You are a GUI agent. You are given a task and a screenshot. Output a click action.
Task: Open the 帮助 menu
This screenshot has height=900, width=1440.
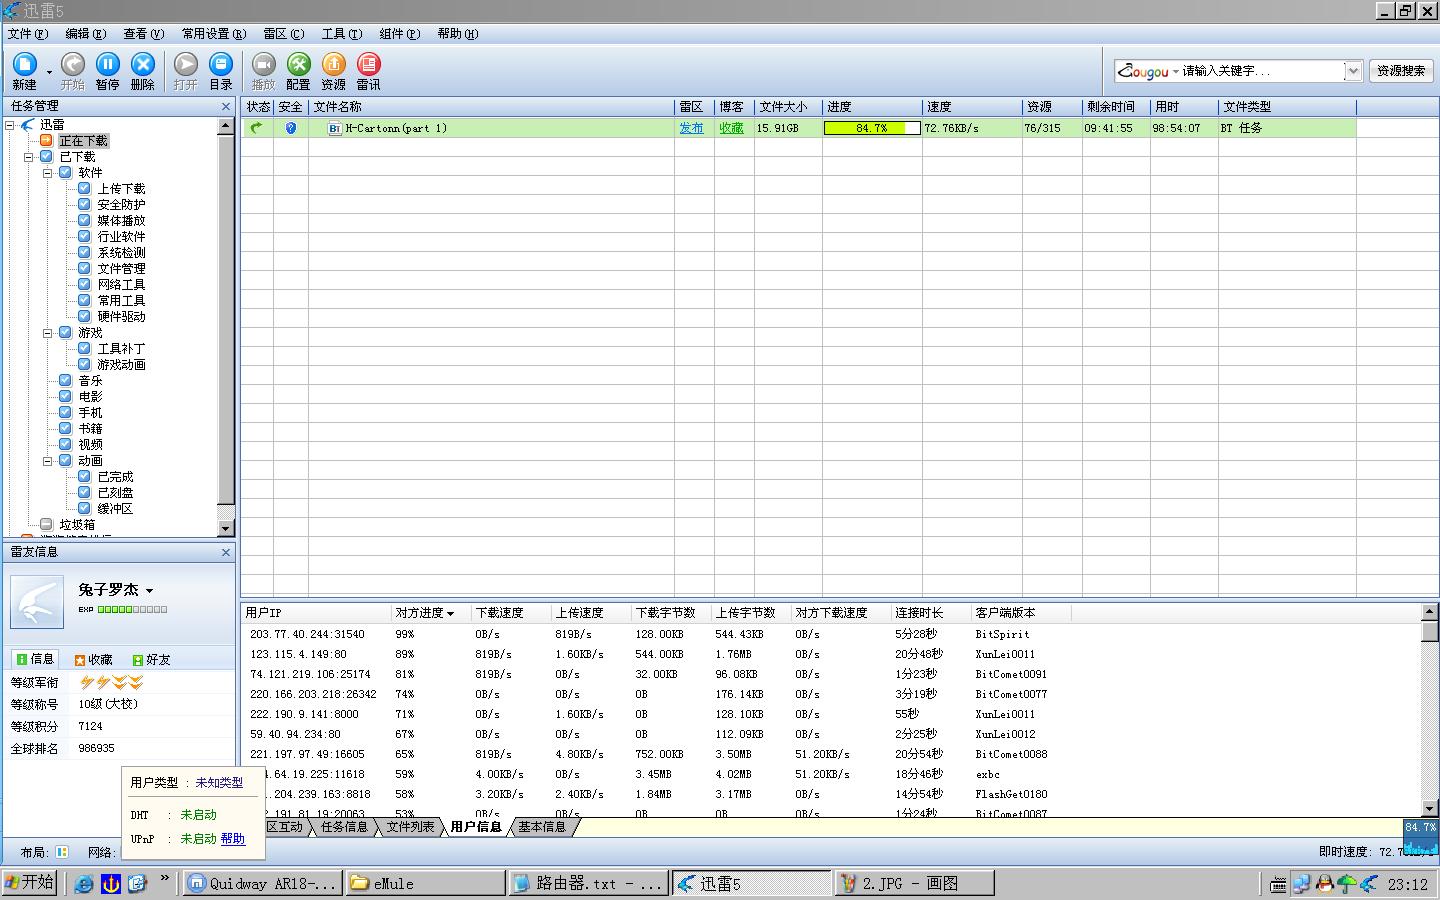tap(457, 33)
